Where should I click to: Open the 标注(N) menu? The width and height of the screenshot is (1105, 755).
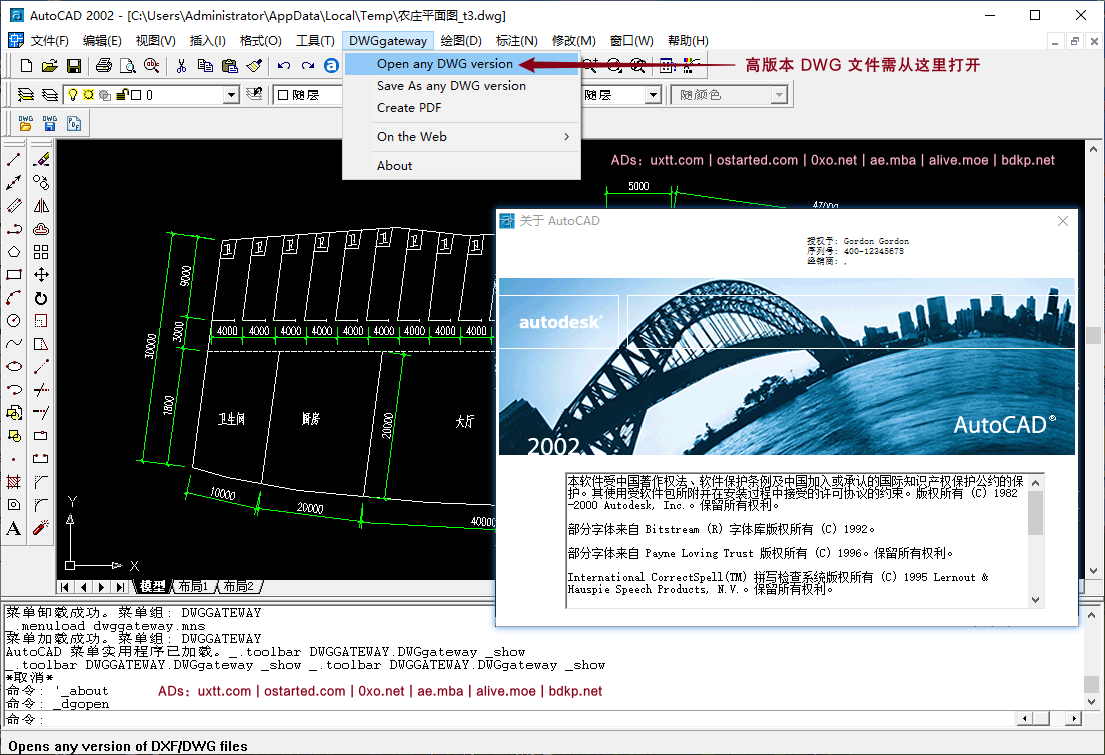coord(517,41)
